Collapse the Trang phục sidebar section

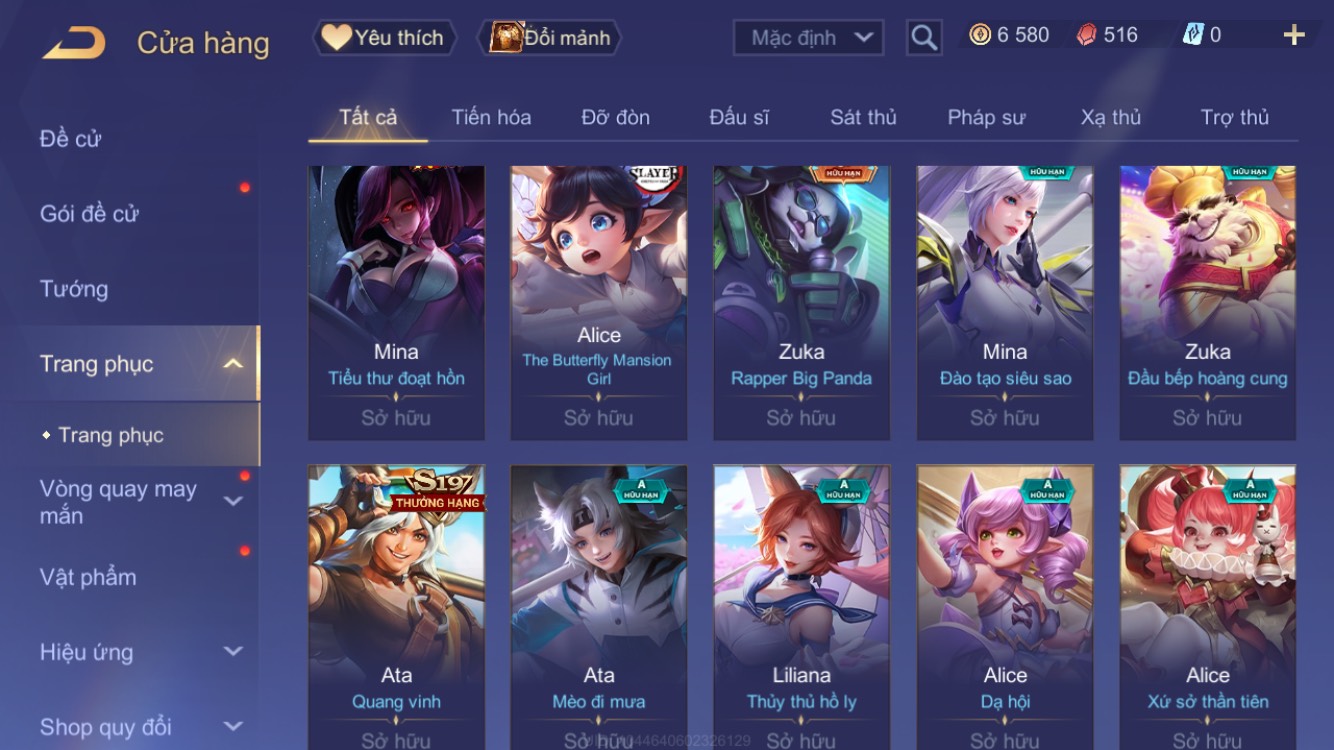[232, 364]
